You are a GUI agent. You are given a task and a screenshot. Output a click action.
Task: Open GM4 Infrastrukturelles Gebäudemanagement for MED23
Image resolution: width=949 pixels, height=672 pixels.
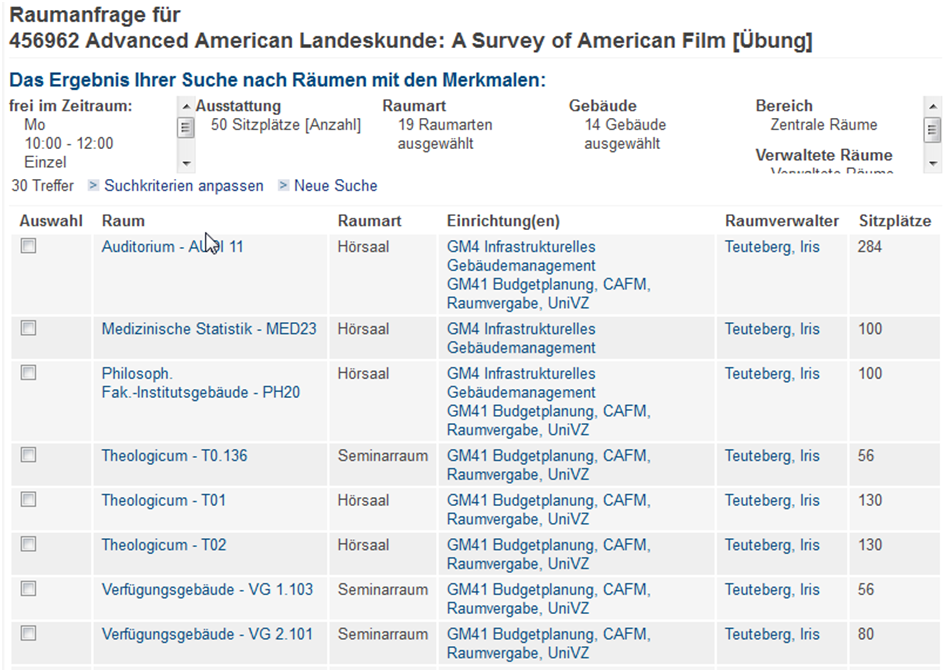[520, 338]
